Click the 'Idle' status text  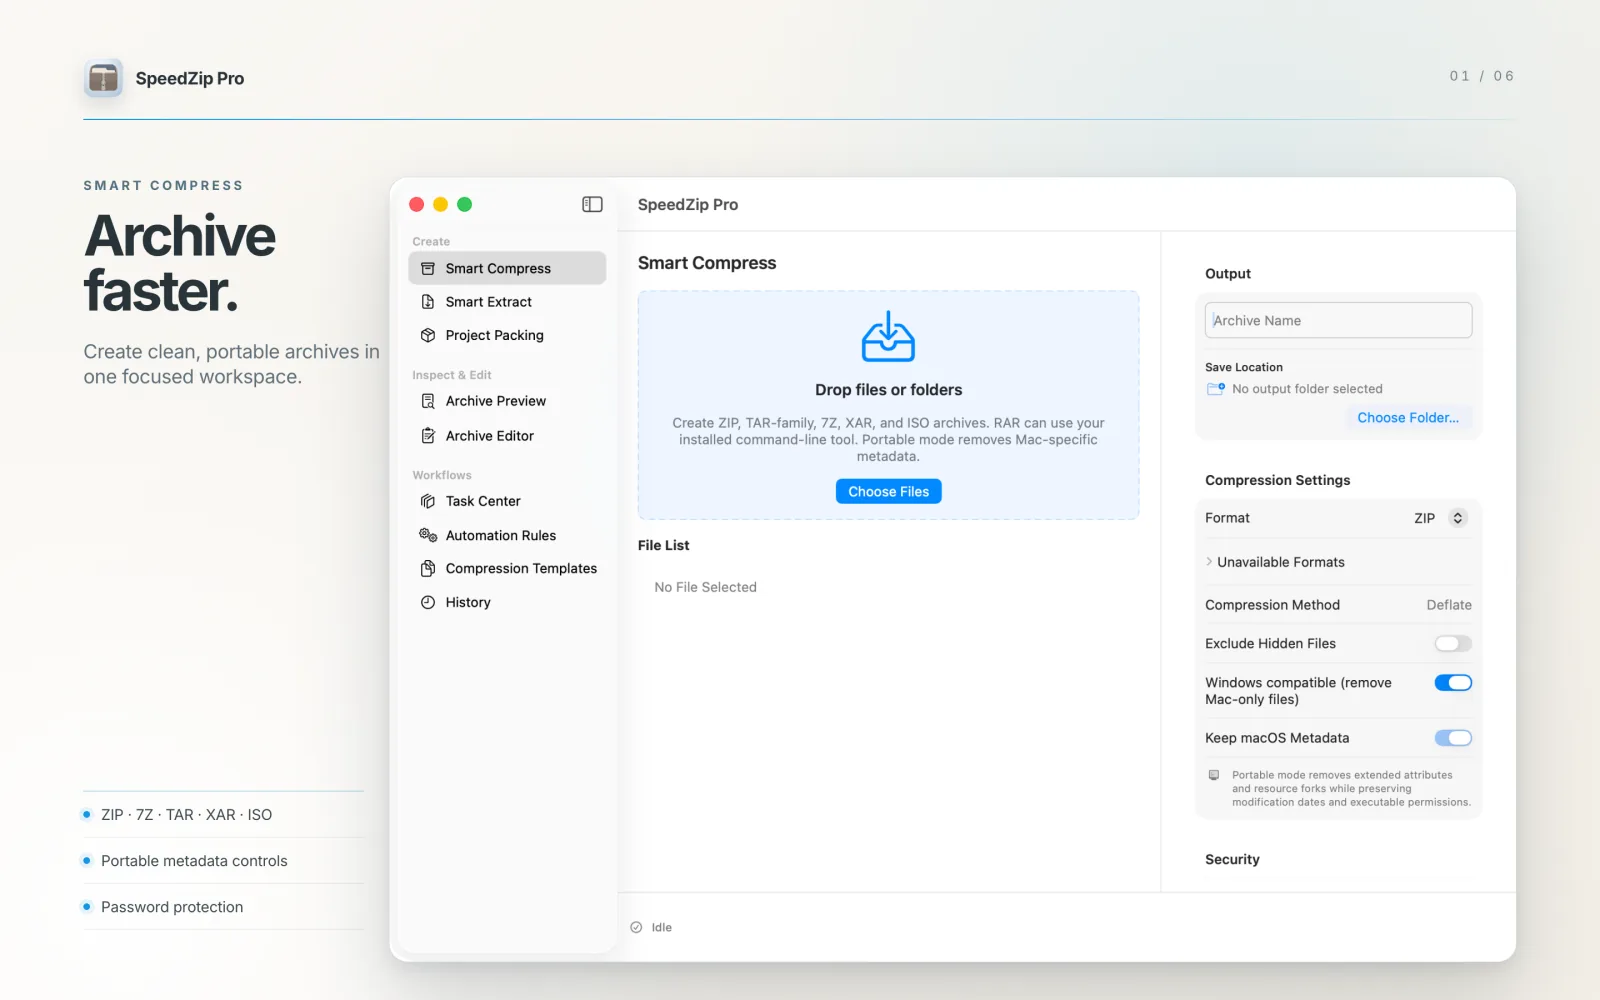pyautogui.click(x=661, y=927)
